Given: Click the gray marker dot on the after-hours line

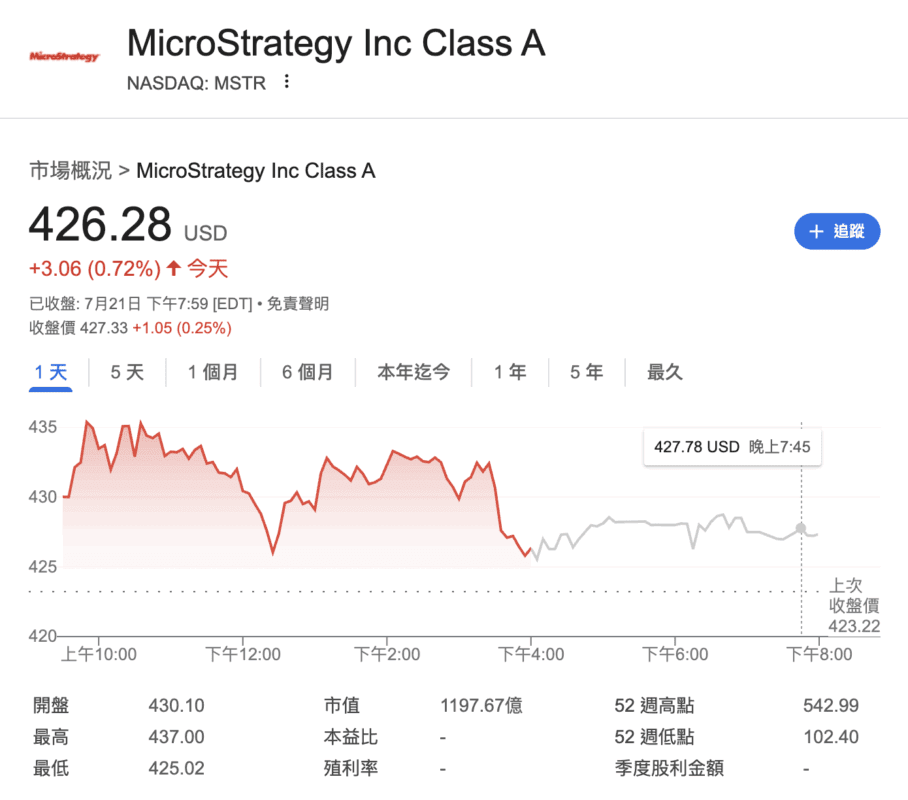Looking at the screenshot, I should [x=801, y=528].
